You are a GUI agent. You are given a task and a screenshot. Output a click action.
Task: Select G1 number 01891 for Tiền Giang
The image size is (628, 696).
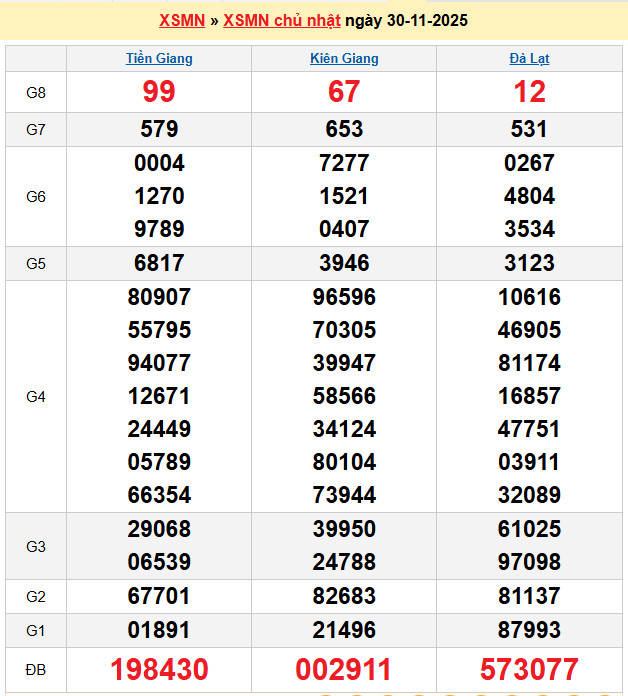[x=159, y=630]
